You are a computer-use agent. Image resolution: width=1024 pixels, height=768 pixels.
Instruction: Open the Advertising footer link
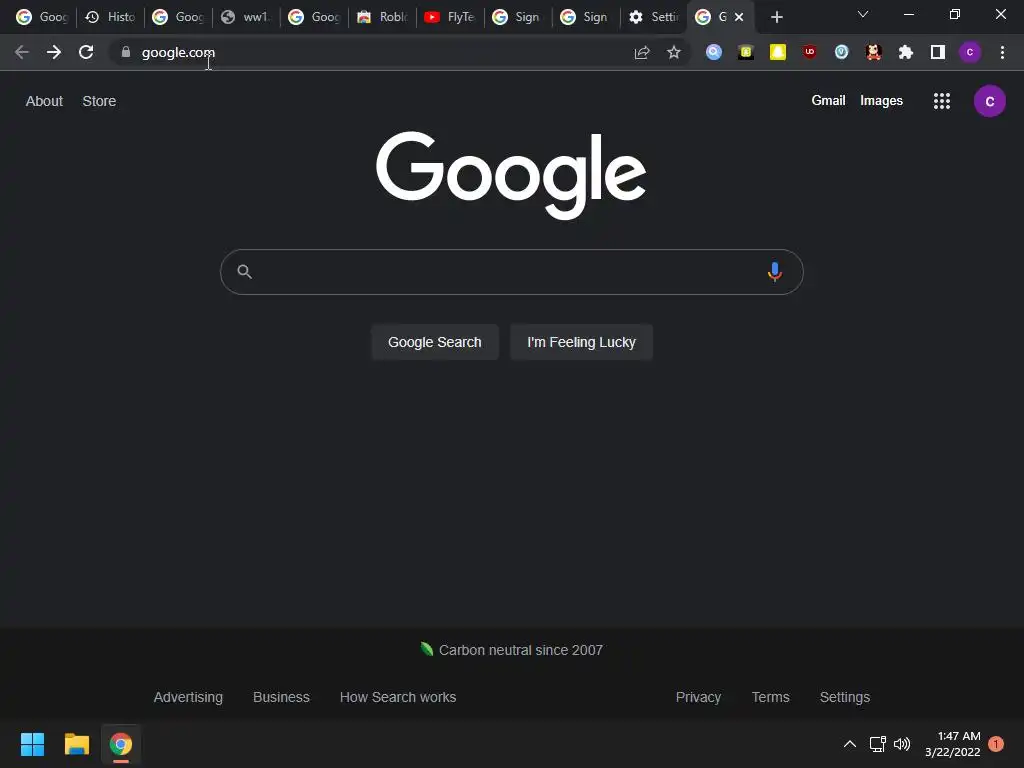coord(188,697)
